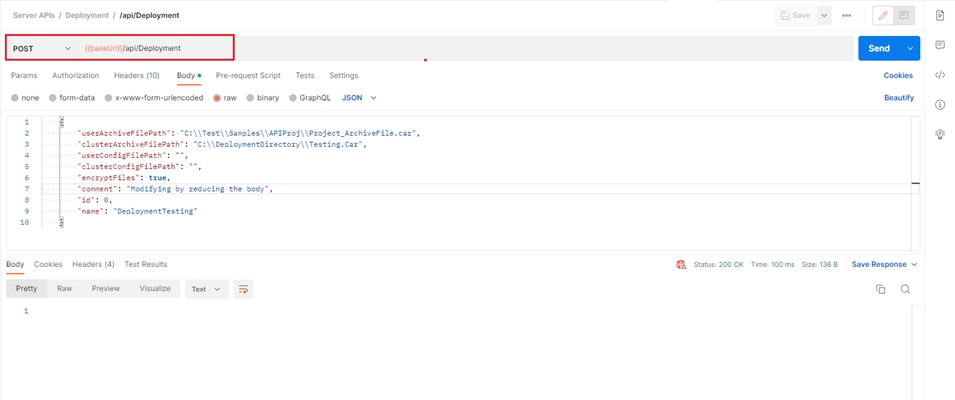Open the lightbulb related requests icon

tap(940, 134)
